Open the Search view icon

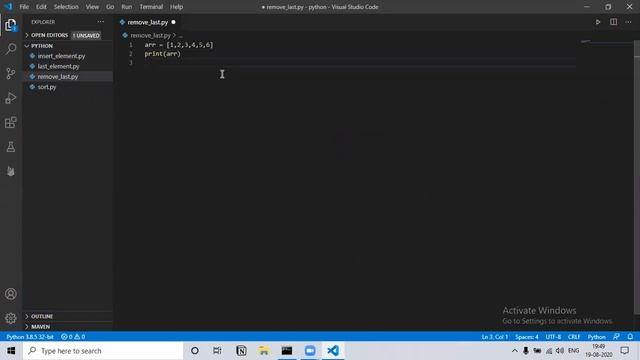11,49
